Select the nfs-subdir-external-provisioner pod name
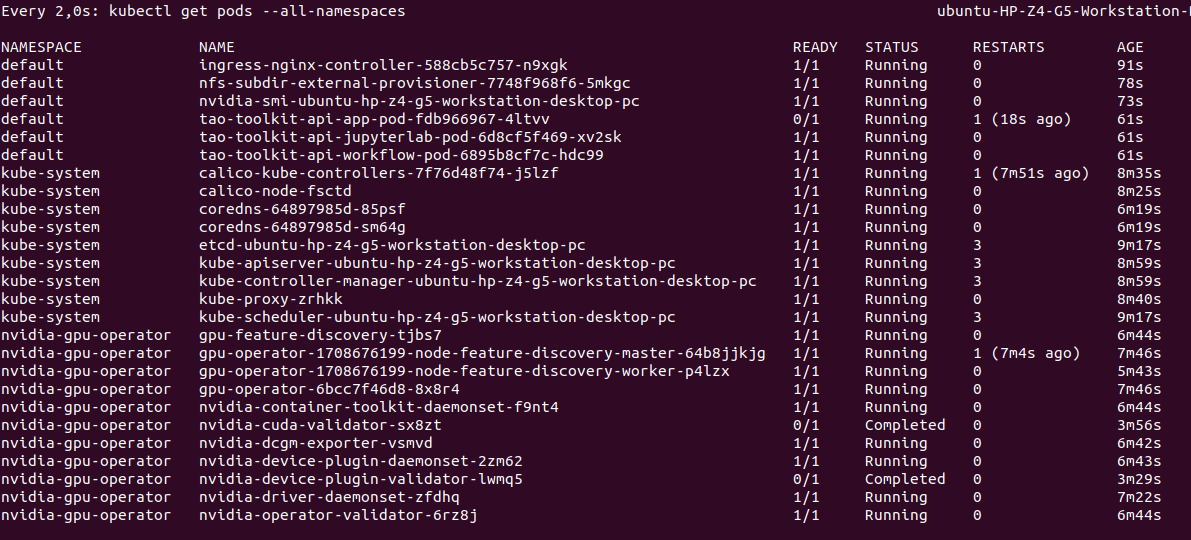Image resolution: width=1191 pixels, height=540 pixels. 414,83
